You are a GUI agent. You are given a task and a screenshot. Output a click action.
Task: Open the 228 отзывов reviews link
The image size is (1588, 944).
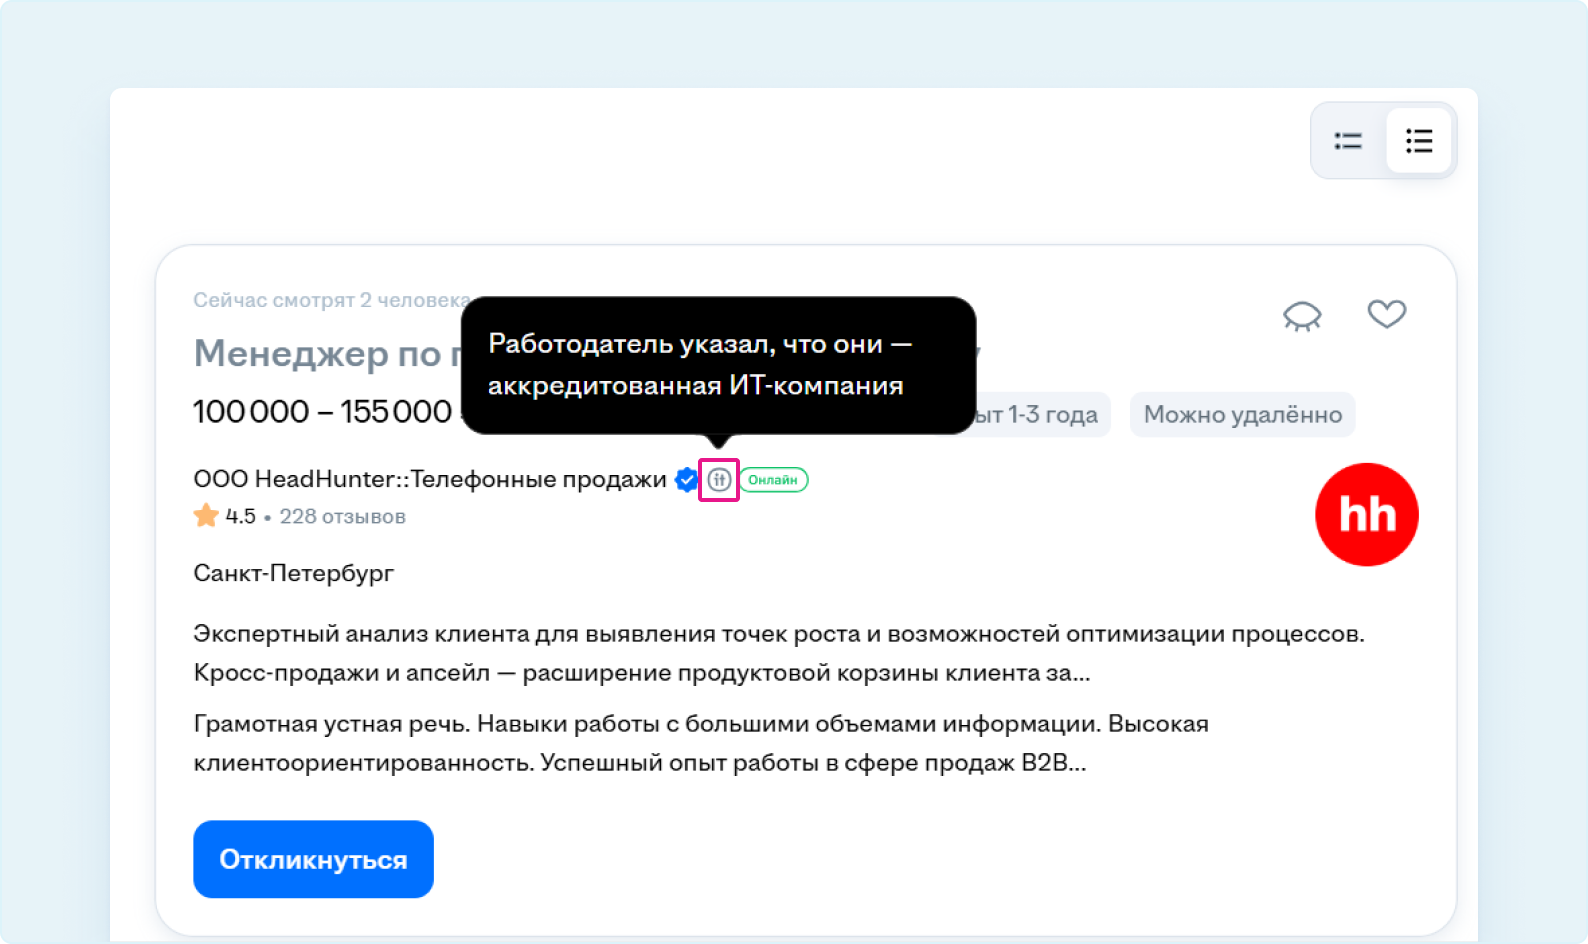coord(342,517)
